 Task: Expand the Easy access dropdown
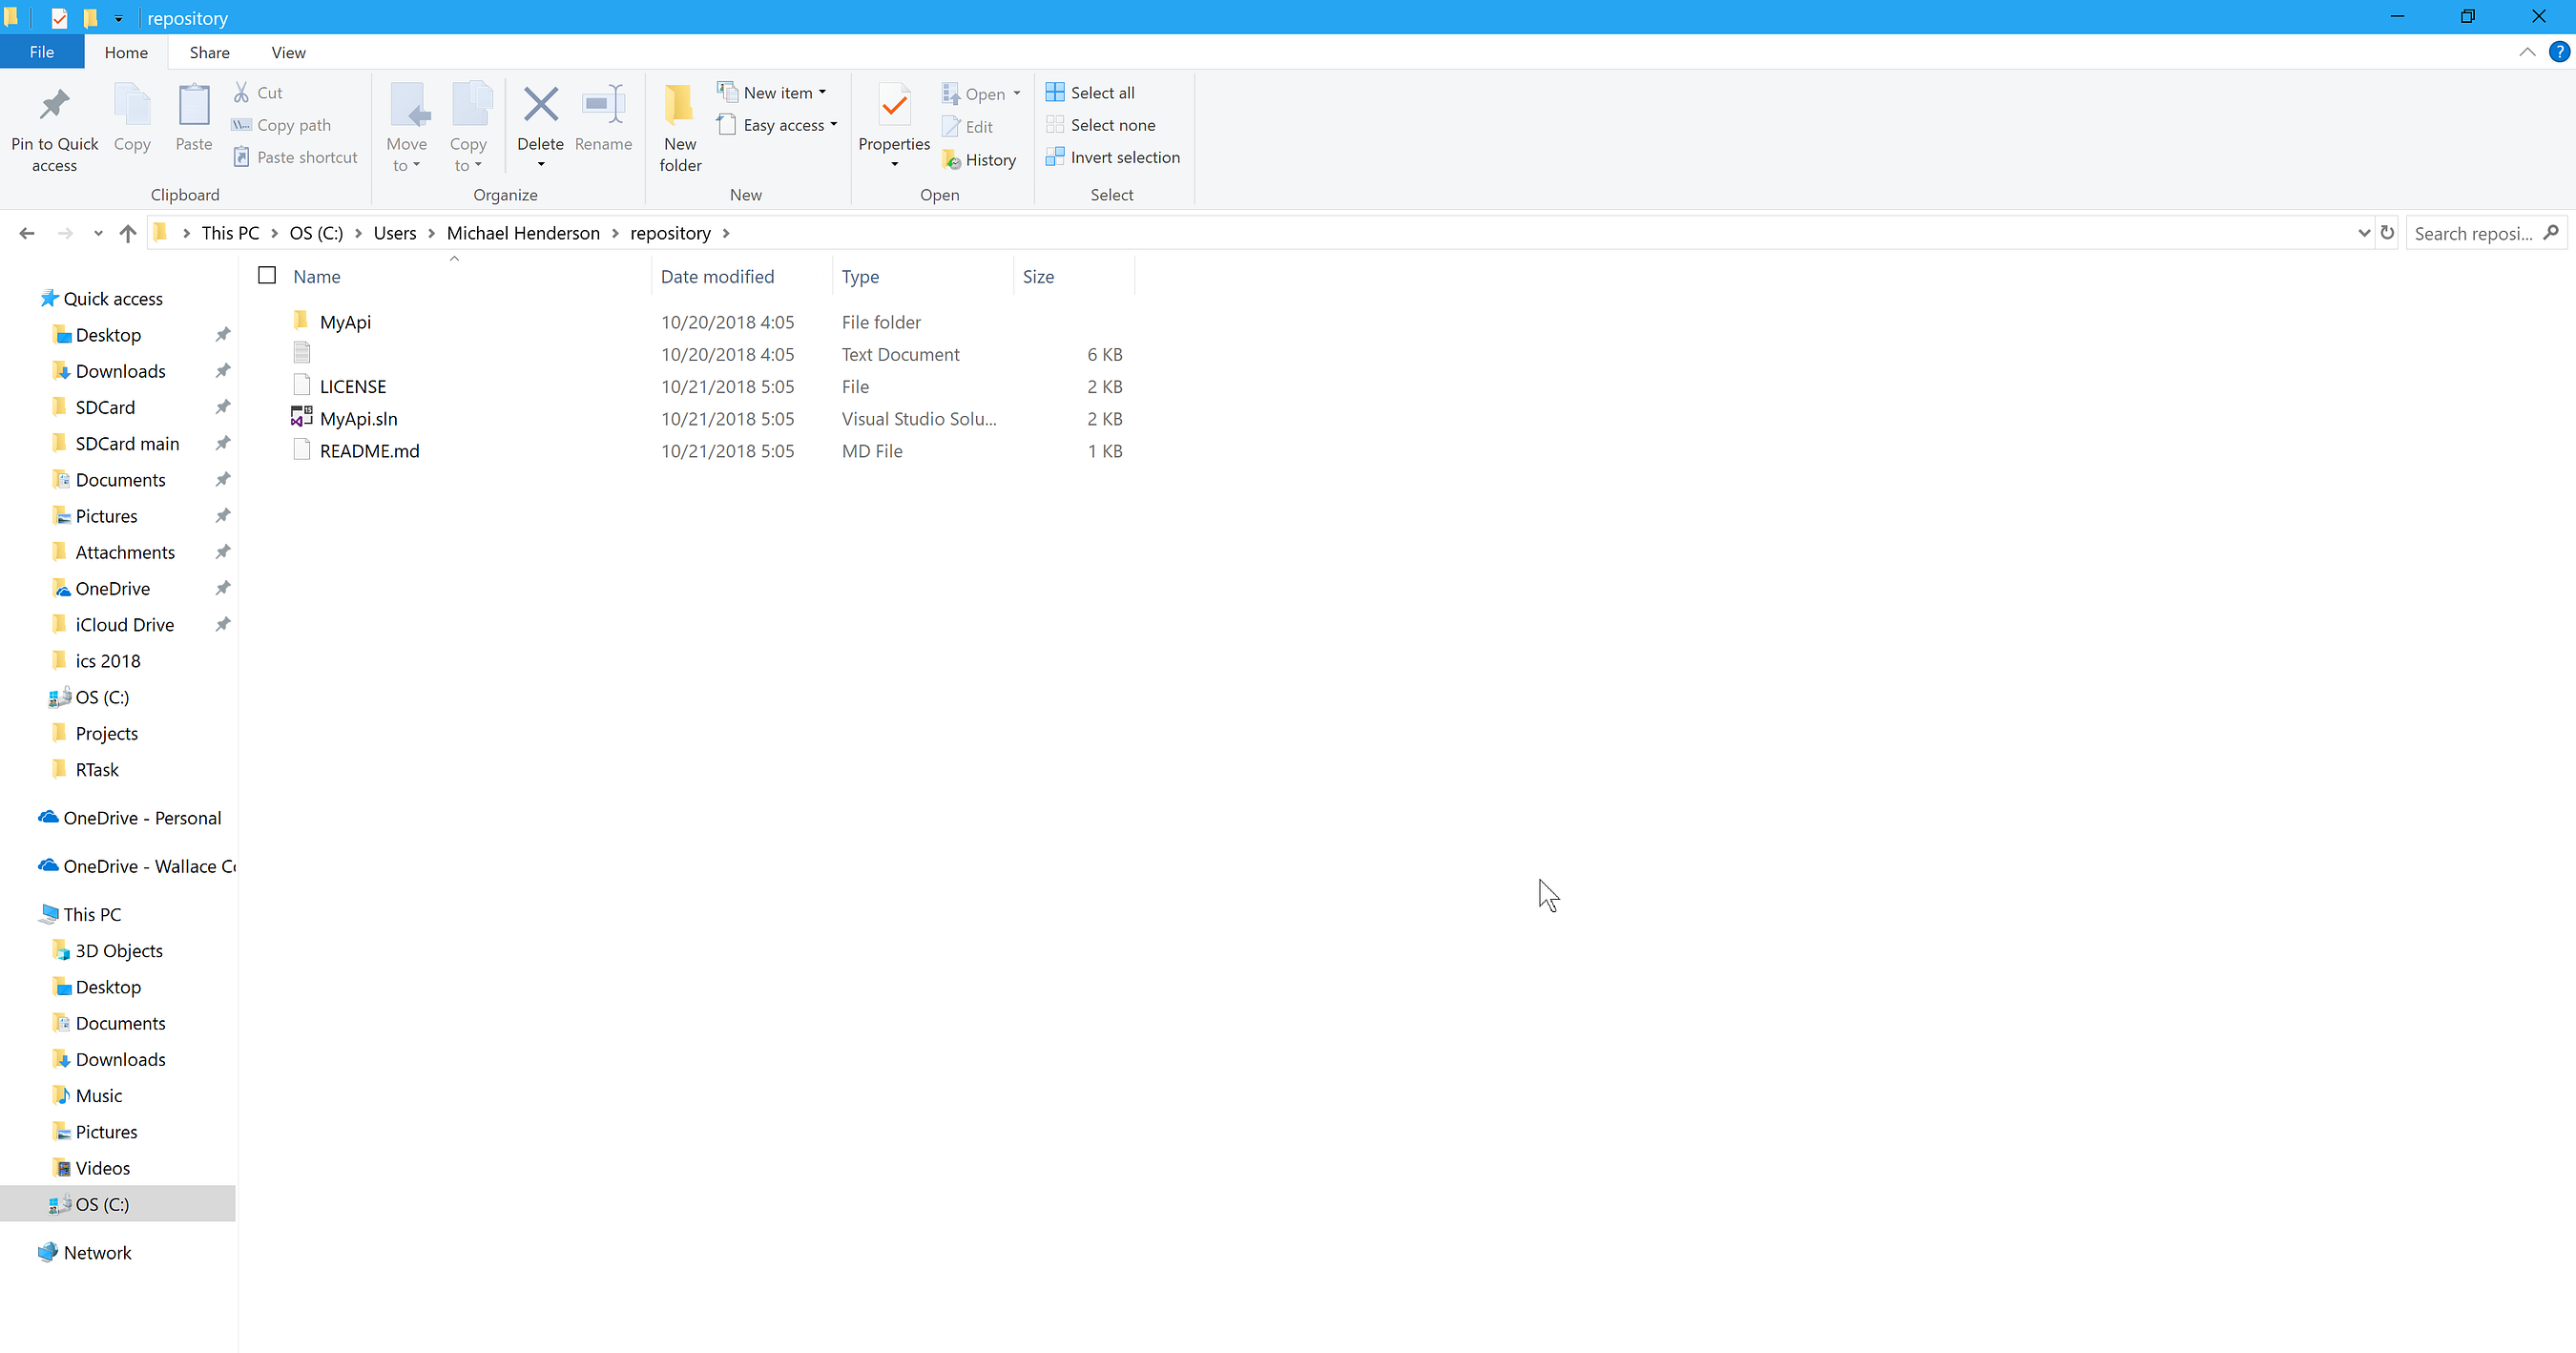click(778, 124)
